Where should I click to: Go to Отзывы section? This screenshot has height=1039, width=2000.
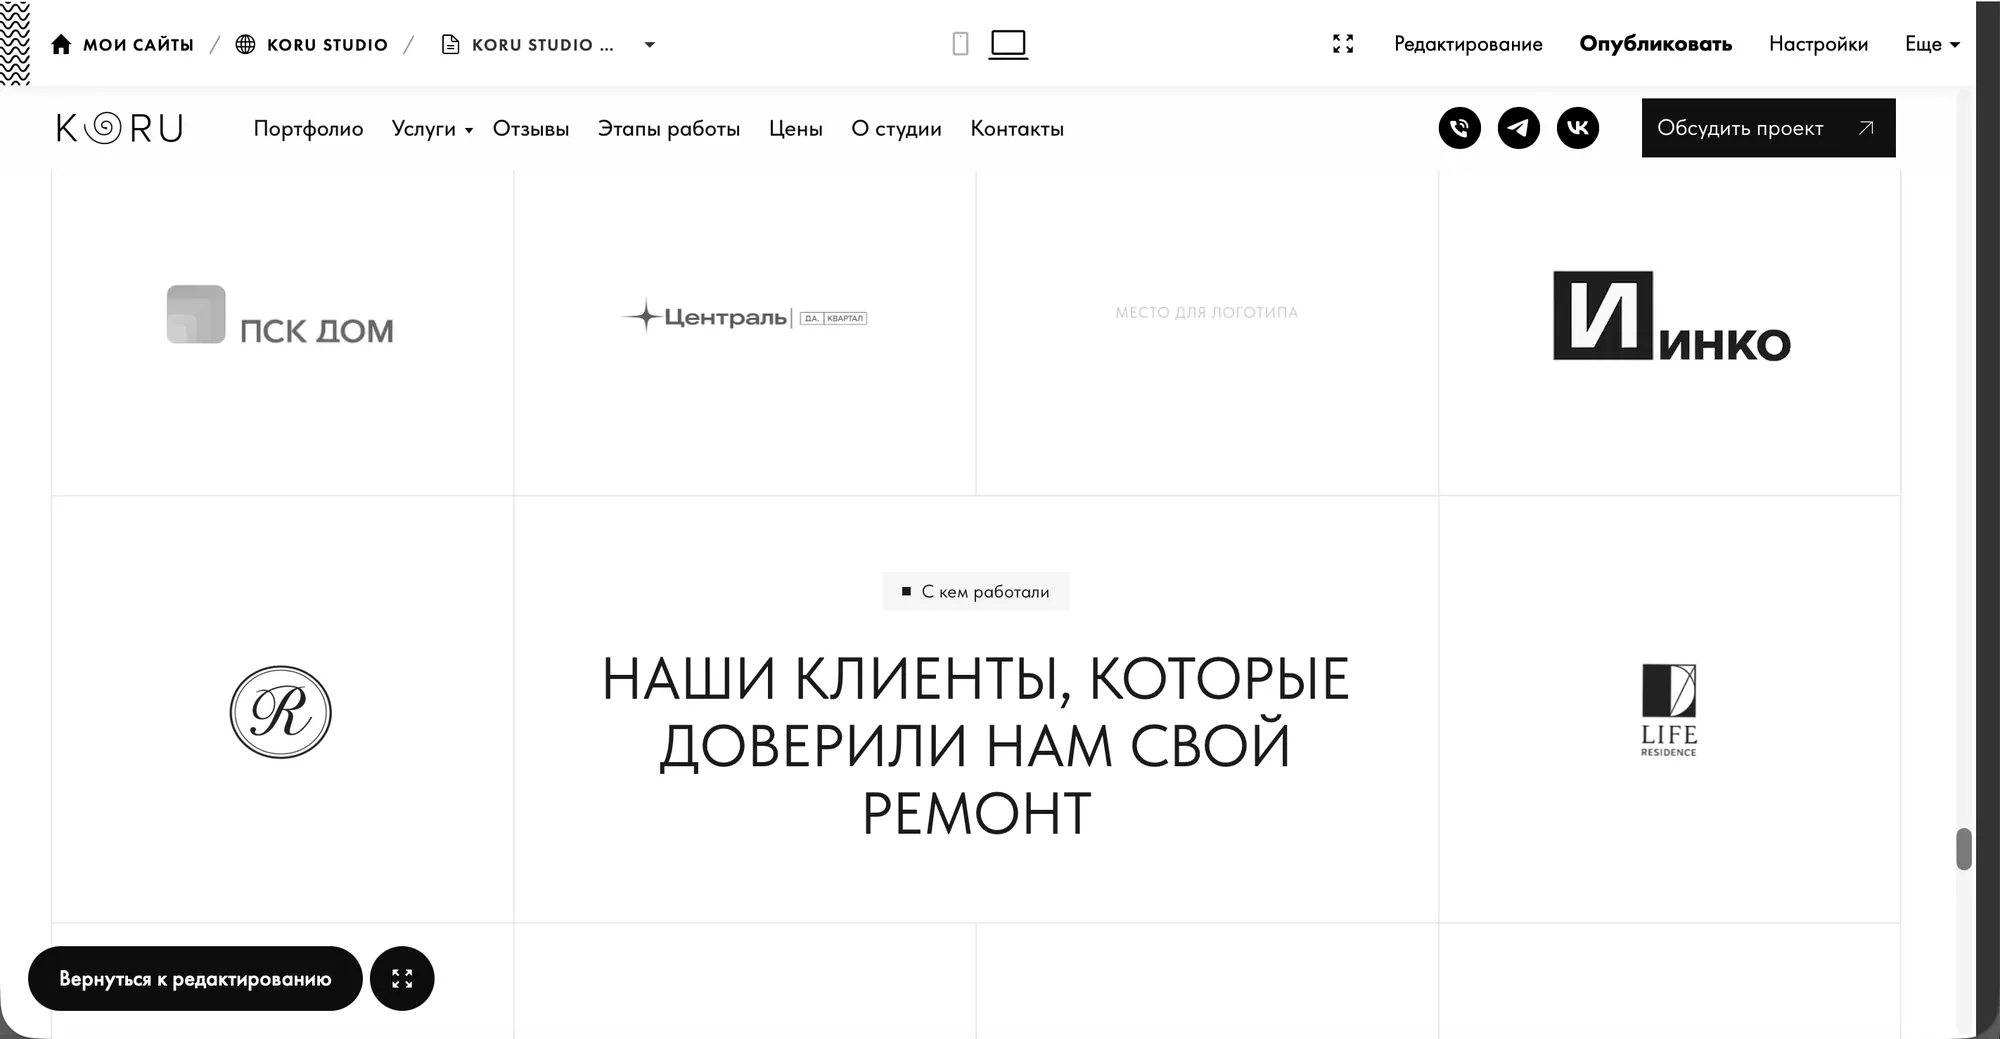[531, 129]
